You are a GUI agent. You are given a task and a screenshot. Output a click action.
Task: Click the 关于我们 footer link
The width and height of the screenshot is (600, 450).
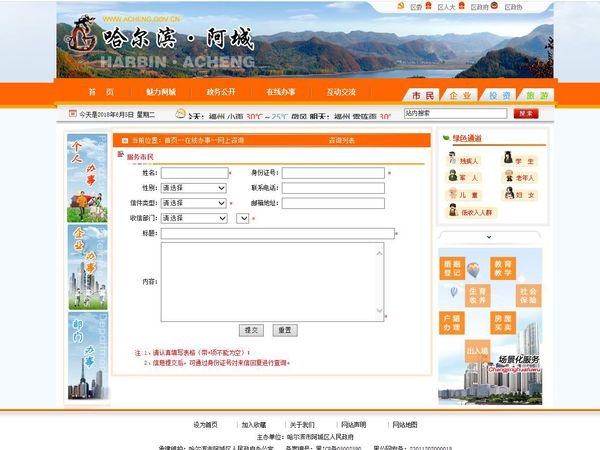point(302,424)
